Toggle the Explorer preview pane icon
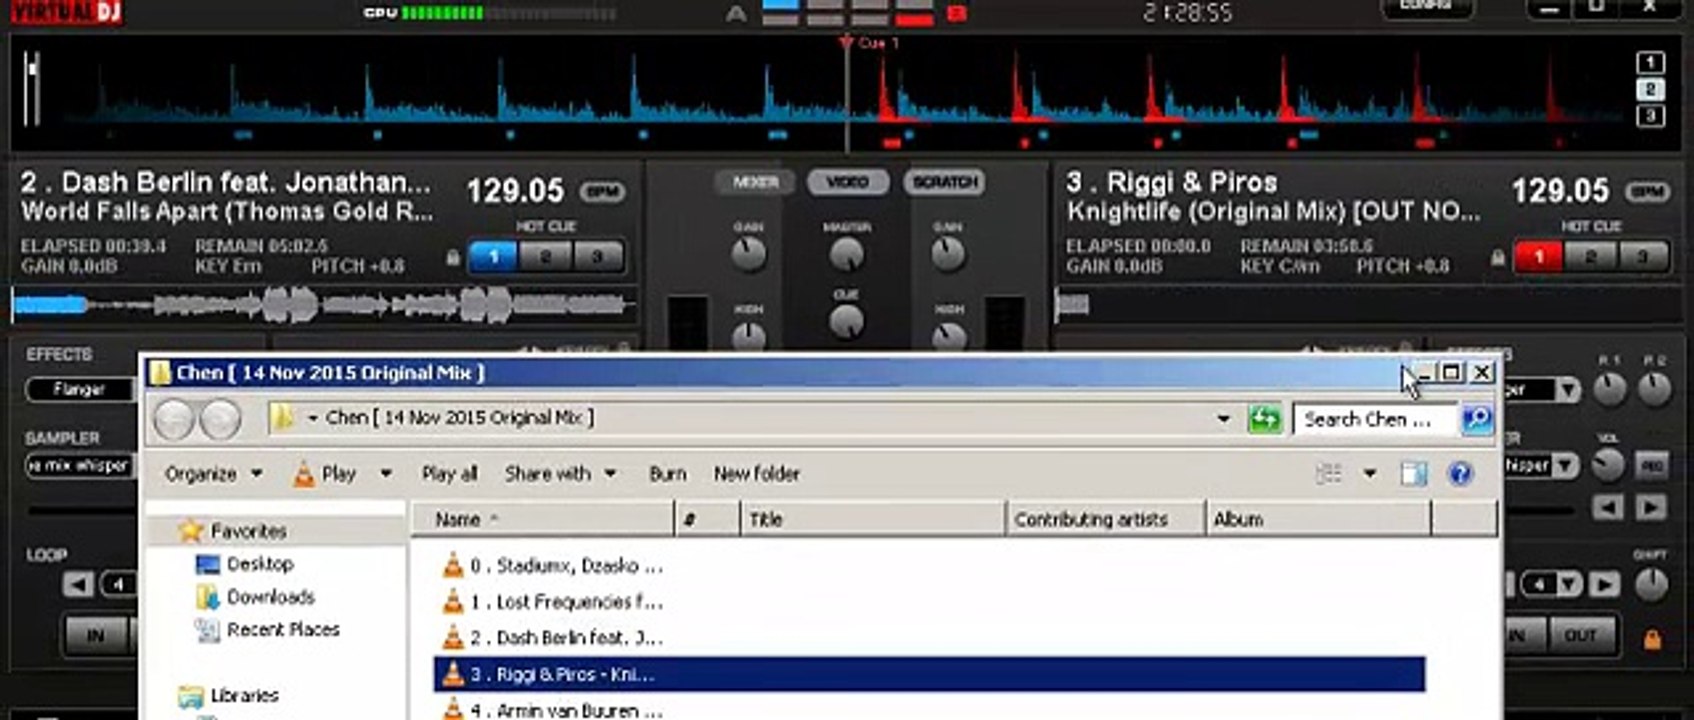The height and width of the screenshot is (720, 1694). pos(1413,473)
